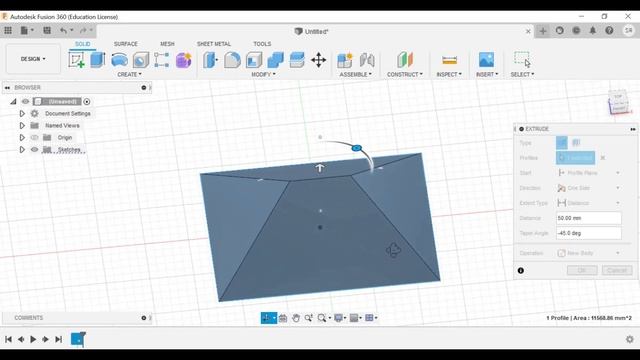Screen dimensions: 640x360
Task: Switch to the SOLID tab
Action: click(82, 44)
